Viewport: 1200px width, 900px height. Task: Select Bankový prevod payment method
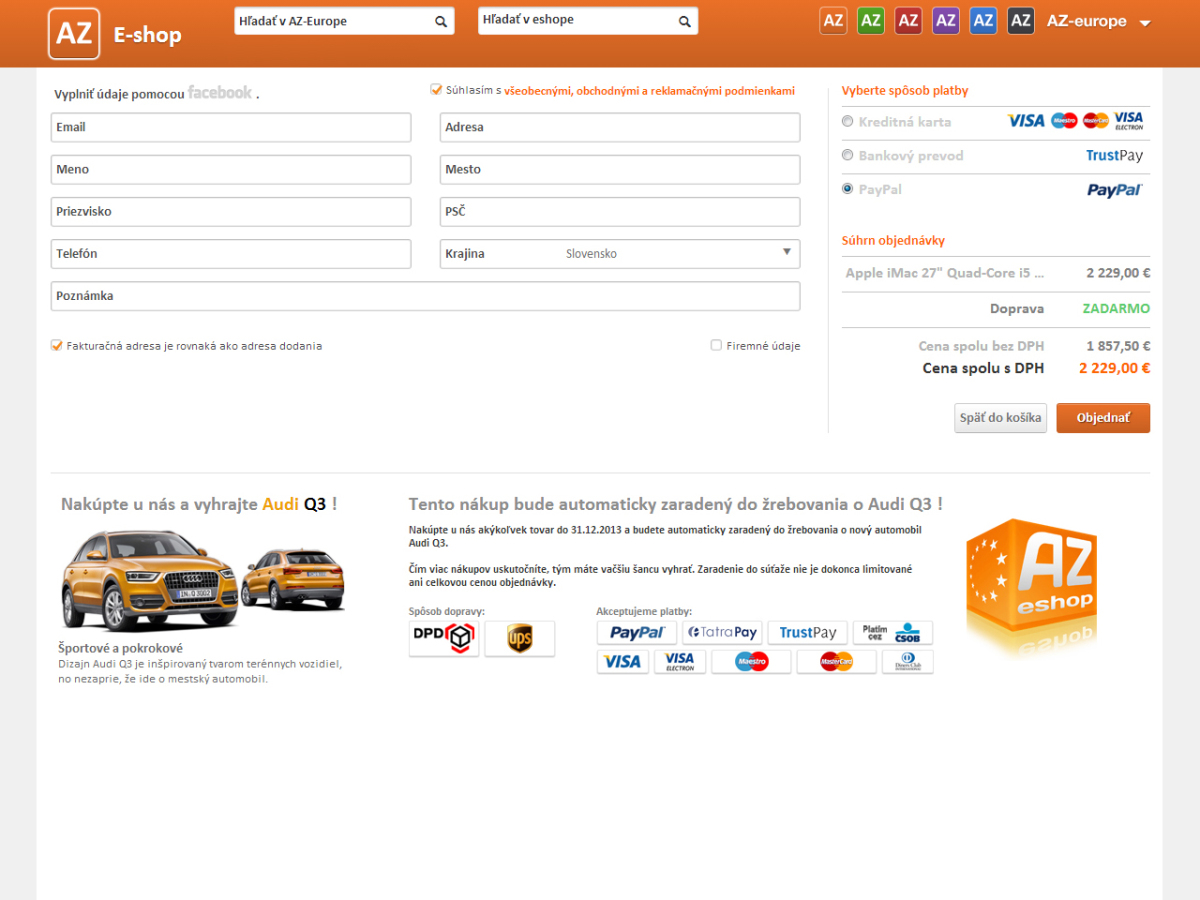pos(848,156)
